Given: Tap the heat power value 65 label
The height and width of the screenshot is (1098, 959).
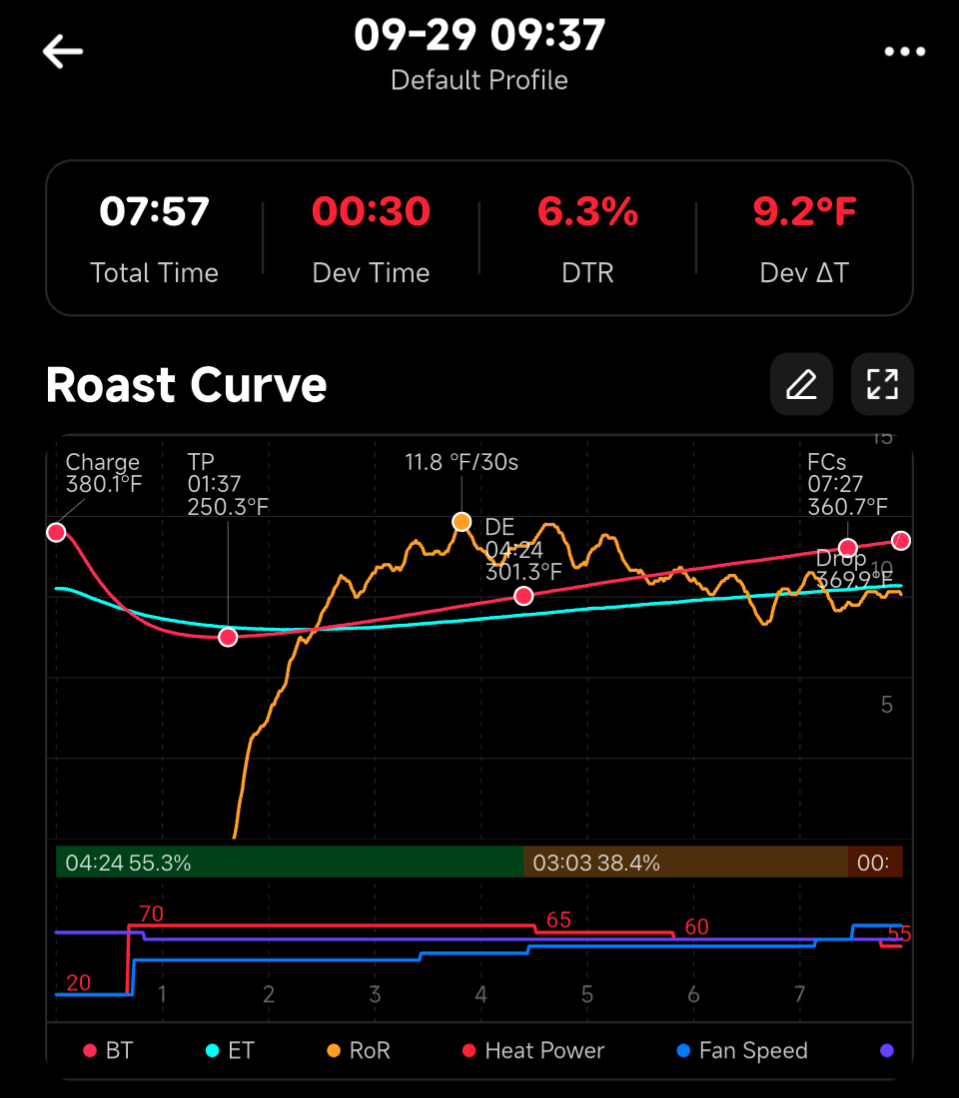Looking at the screenshot, I should [x=559, y=919].
